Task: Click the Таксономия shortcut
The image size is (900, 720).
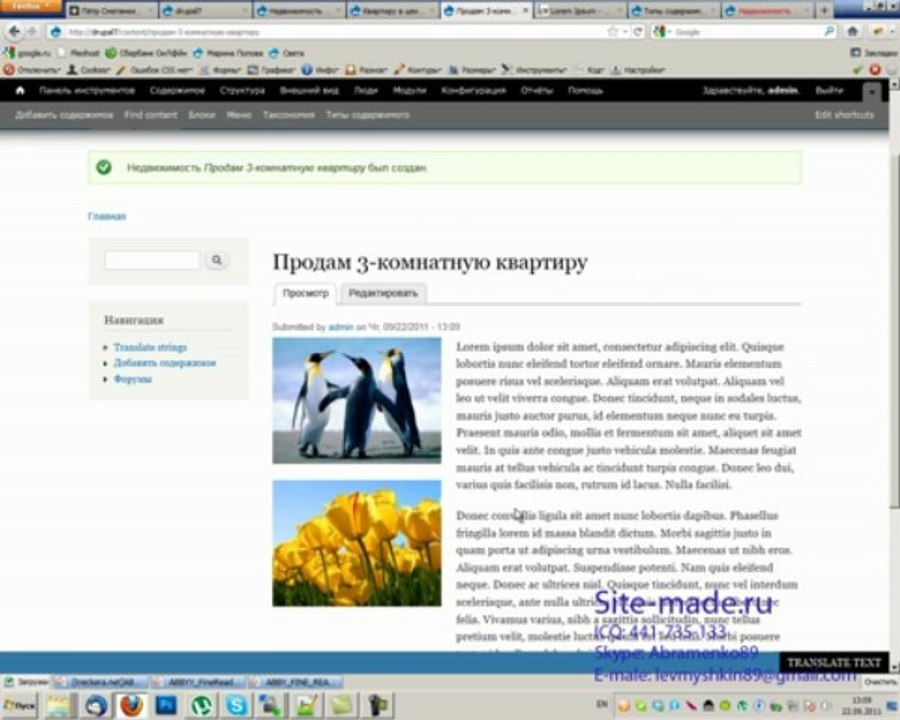Action: (x=289, y=115)
